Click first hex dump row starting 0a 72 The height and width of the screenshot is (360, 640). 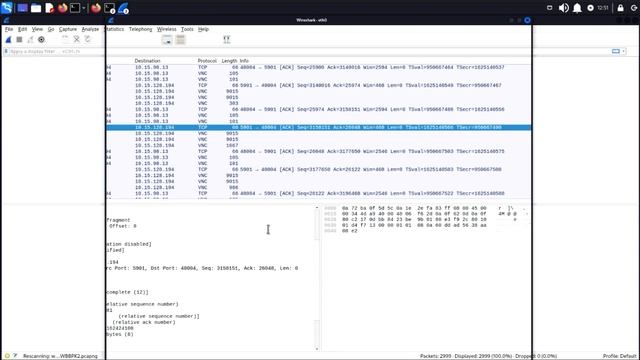coord(414,208)
